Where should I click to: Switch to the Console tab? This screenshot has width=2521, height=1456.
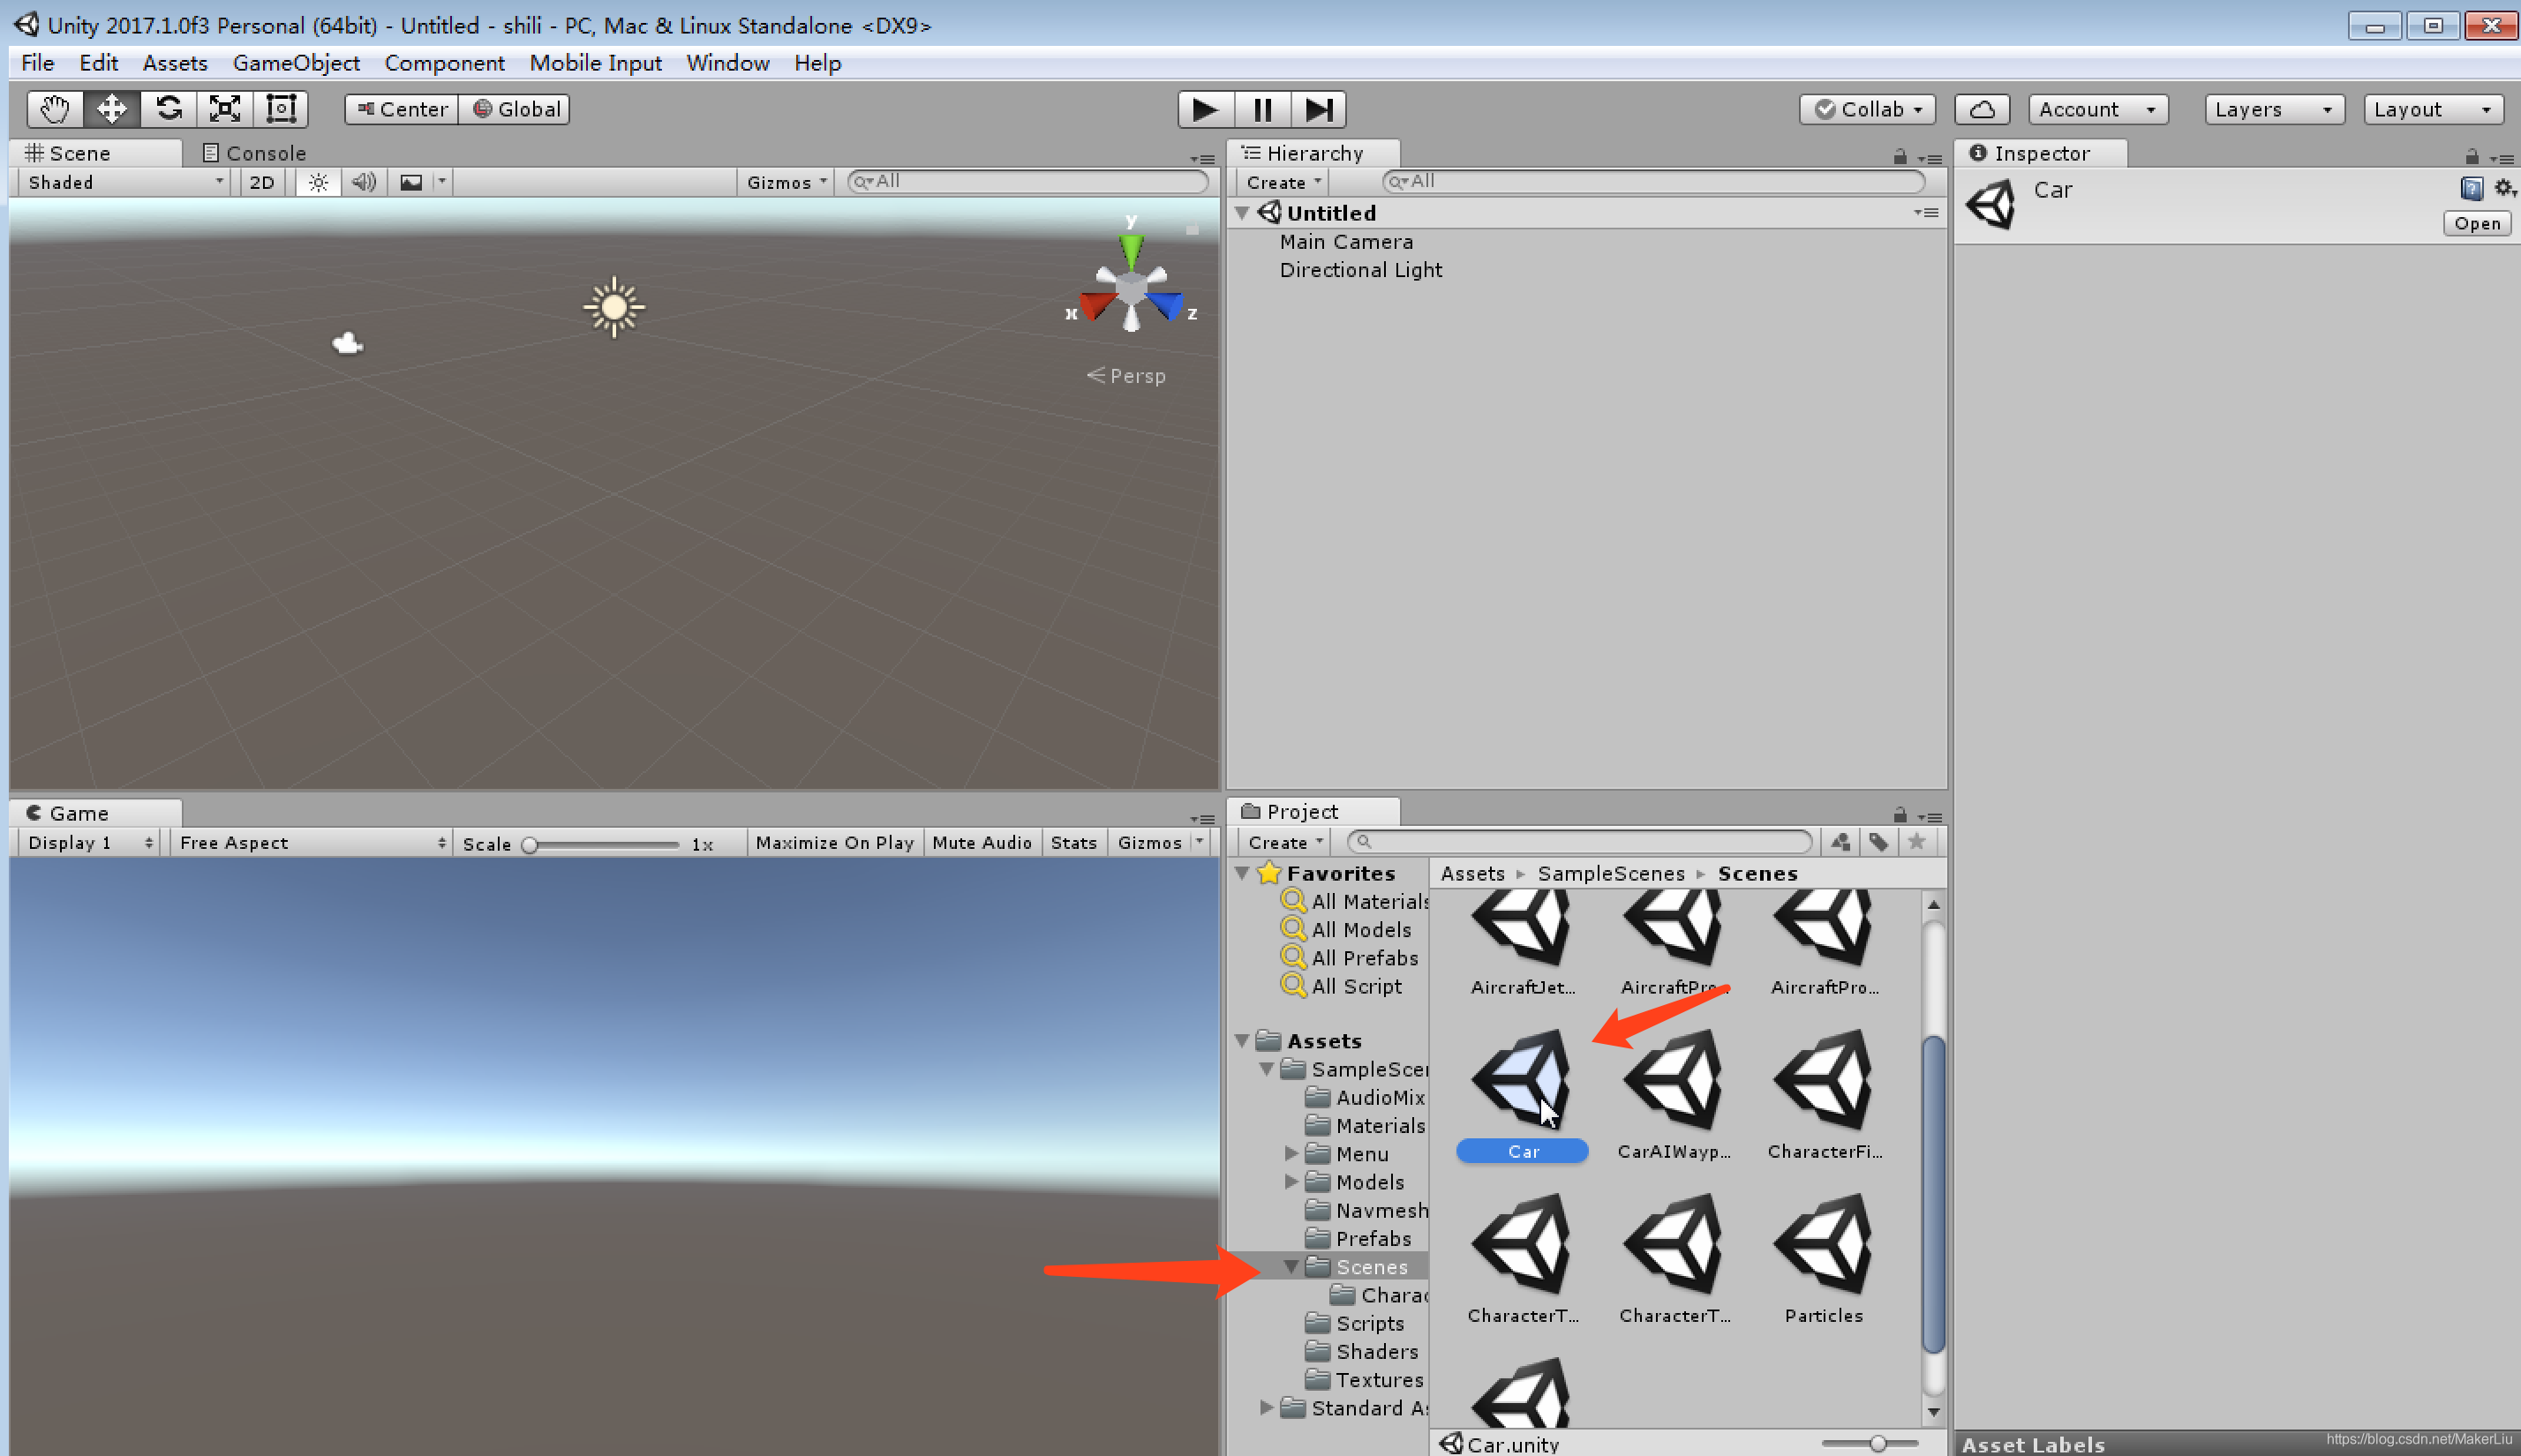[255, 153]
